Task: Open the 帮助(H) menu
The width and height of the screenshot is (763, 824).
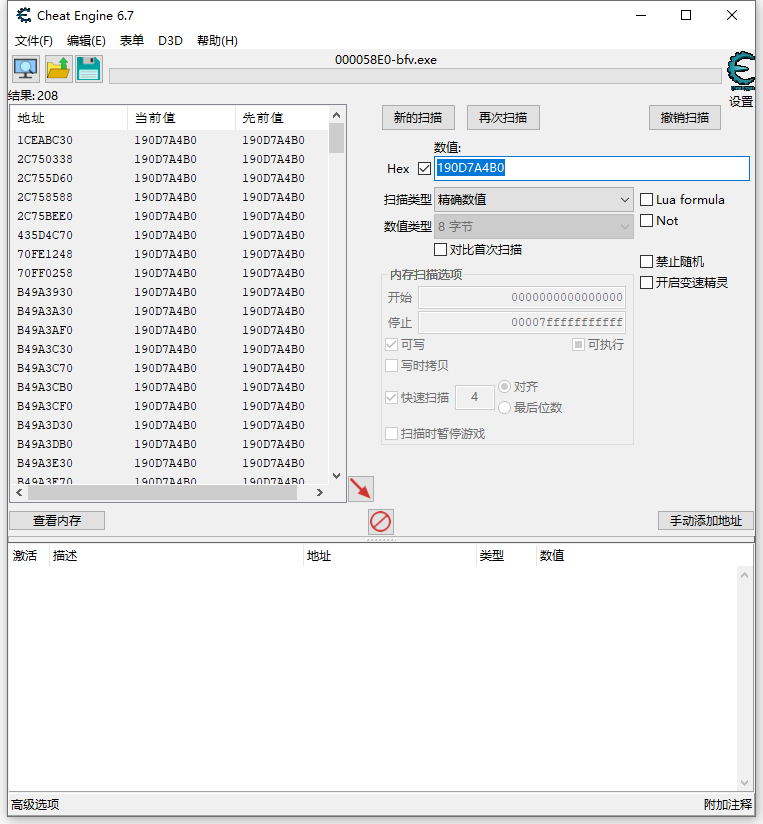Action: pos(217,40)
